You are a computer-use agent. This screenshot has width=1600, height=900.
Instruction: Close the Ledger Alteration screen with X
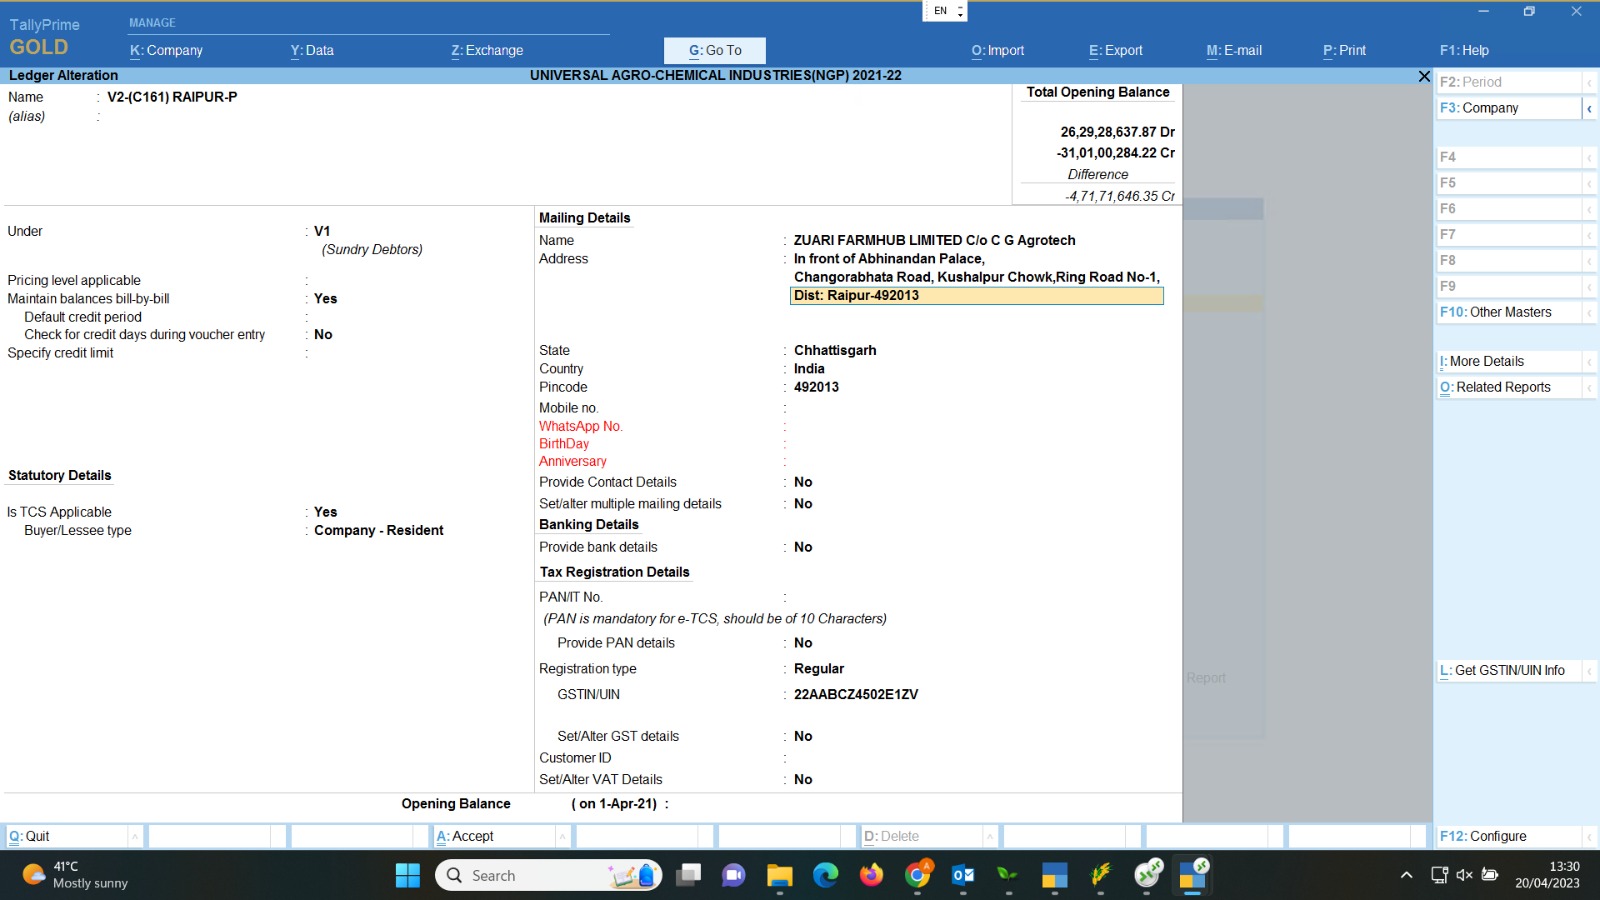(1424, 76)
